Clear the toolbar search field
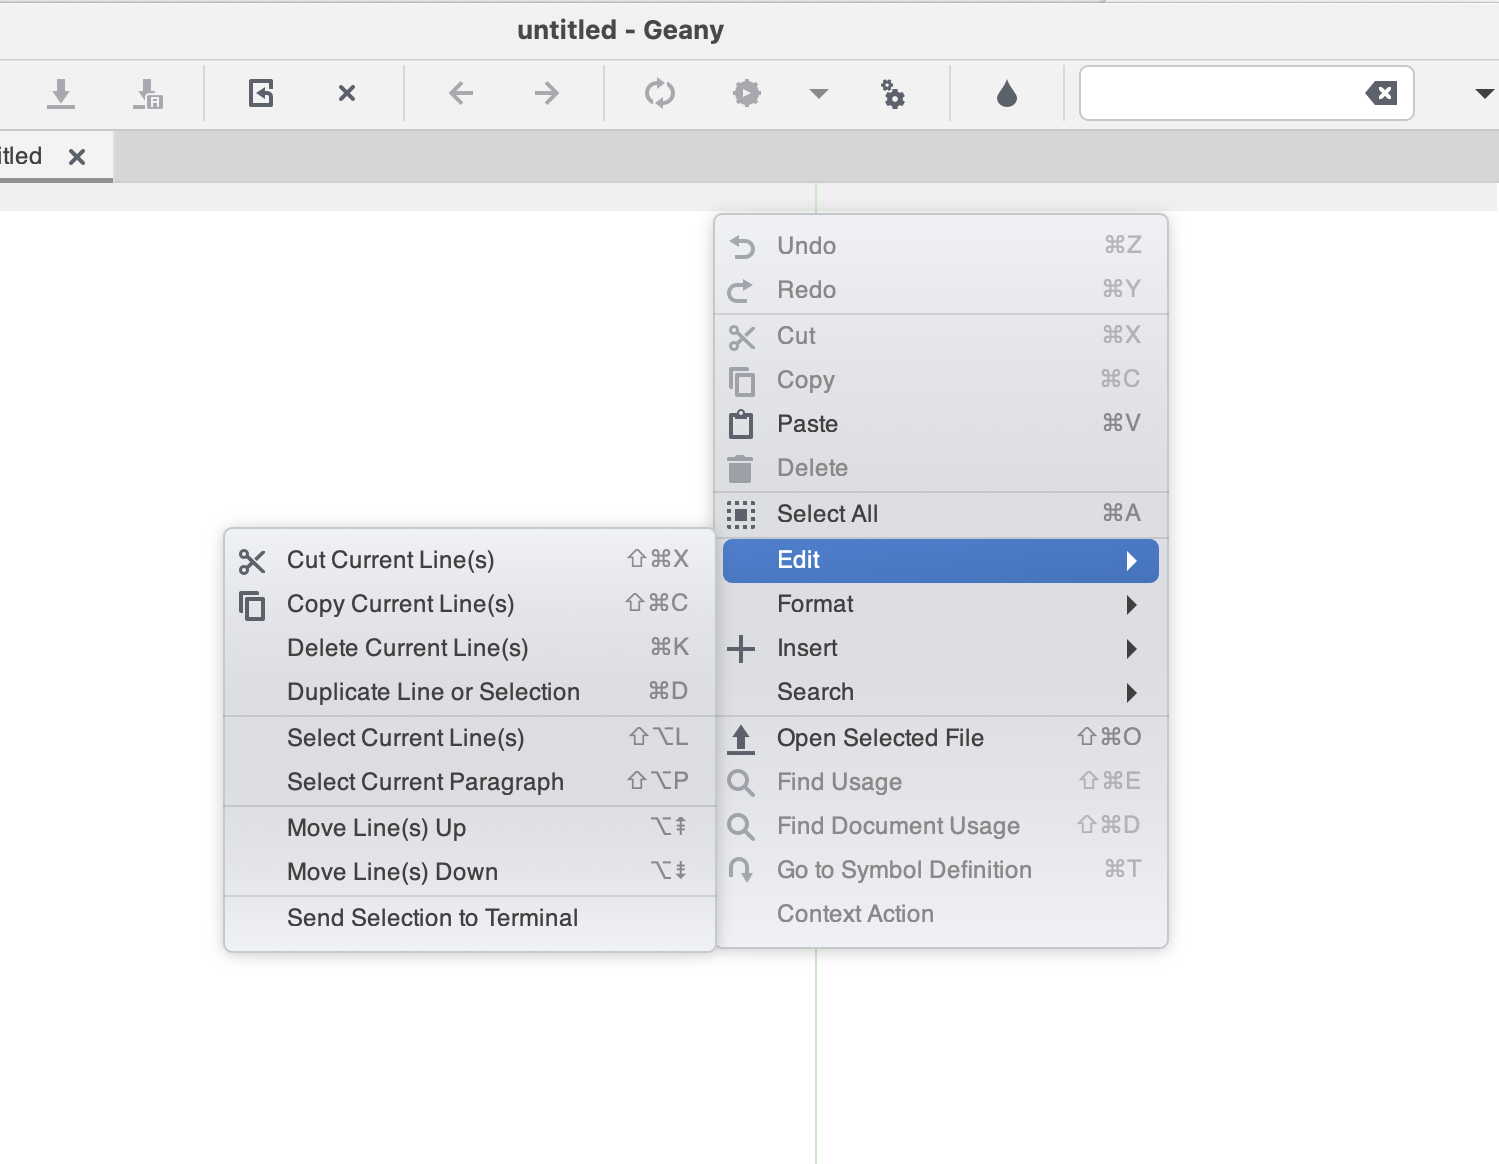Viewport: 1499px width, 1164px height. (1381, 93)
